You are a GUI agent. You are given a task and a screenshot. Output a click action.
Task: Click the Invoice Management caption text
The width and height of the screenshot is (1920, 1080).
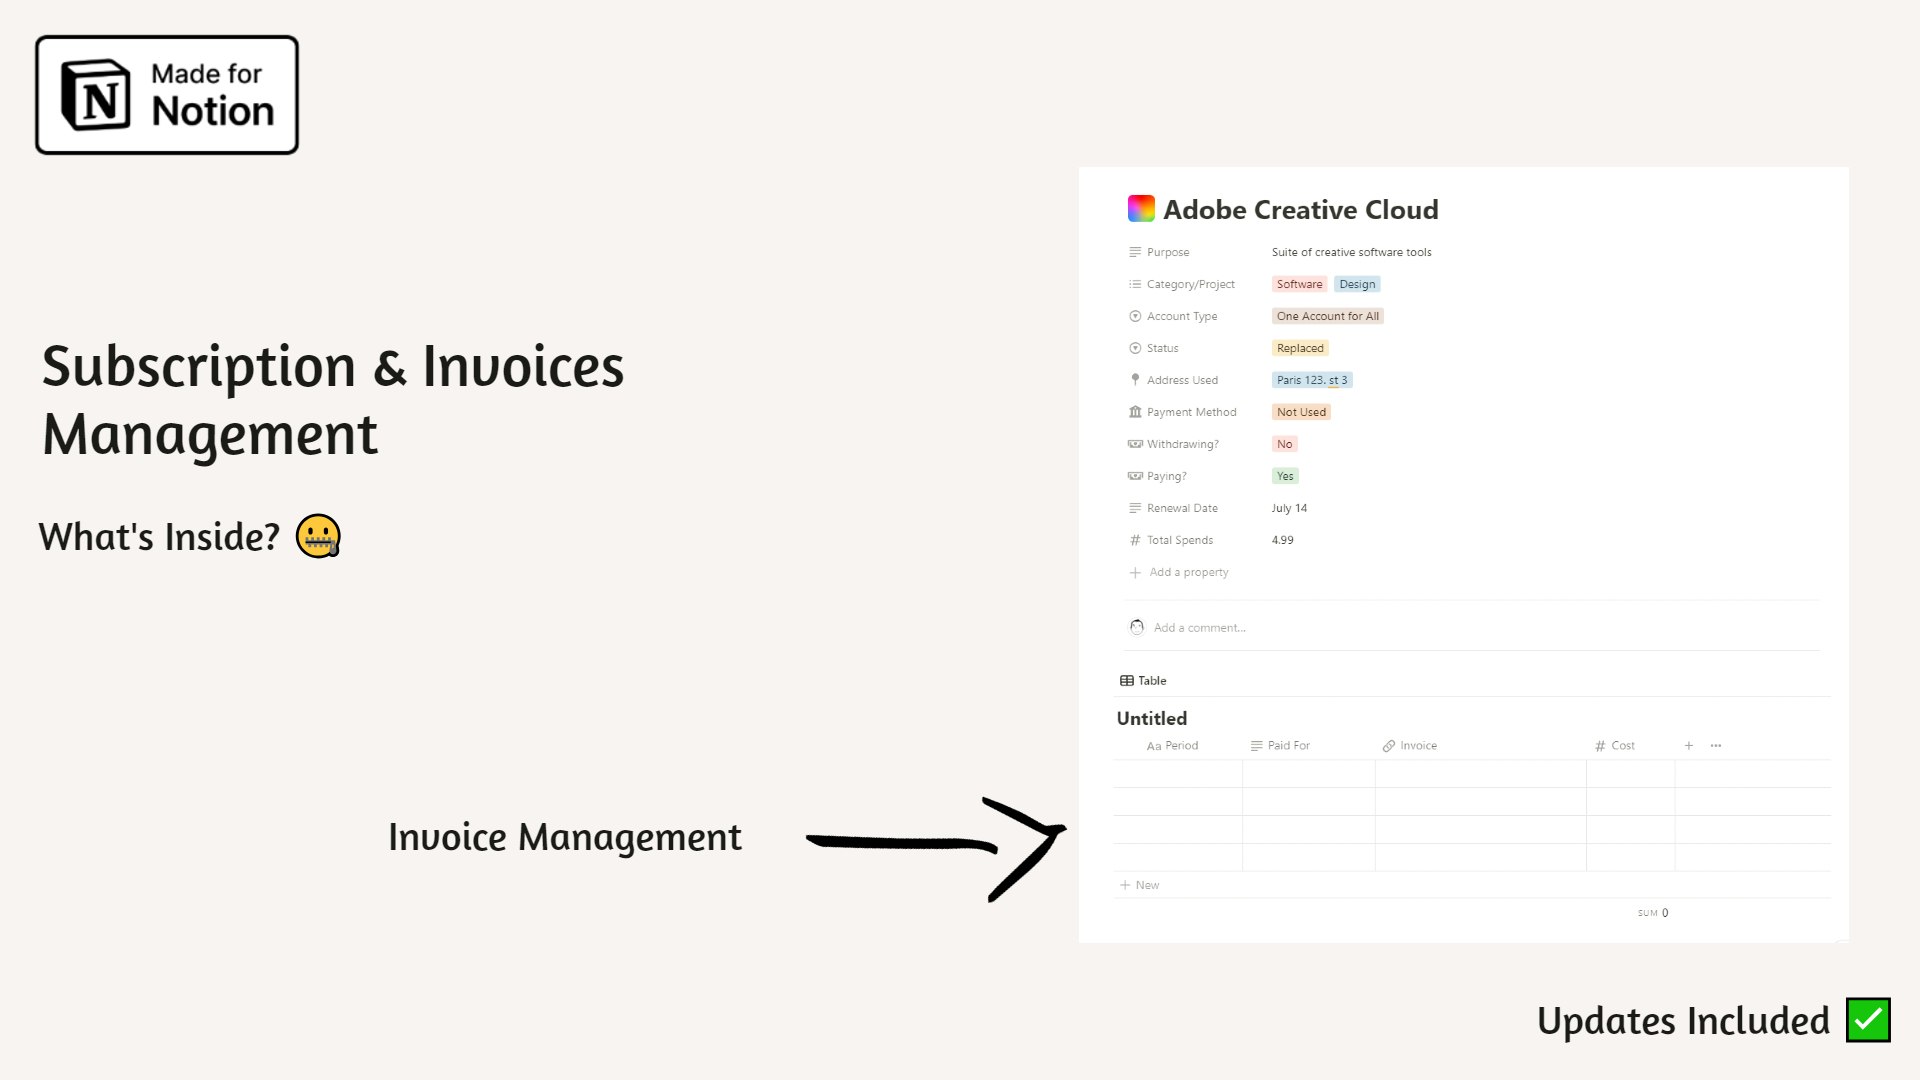(x=565, y=837)
